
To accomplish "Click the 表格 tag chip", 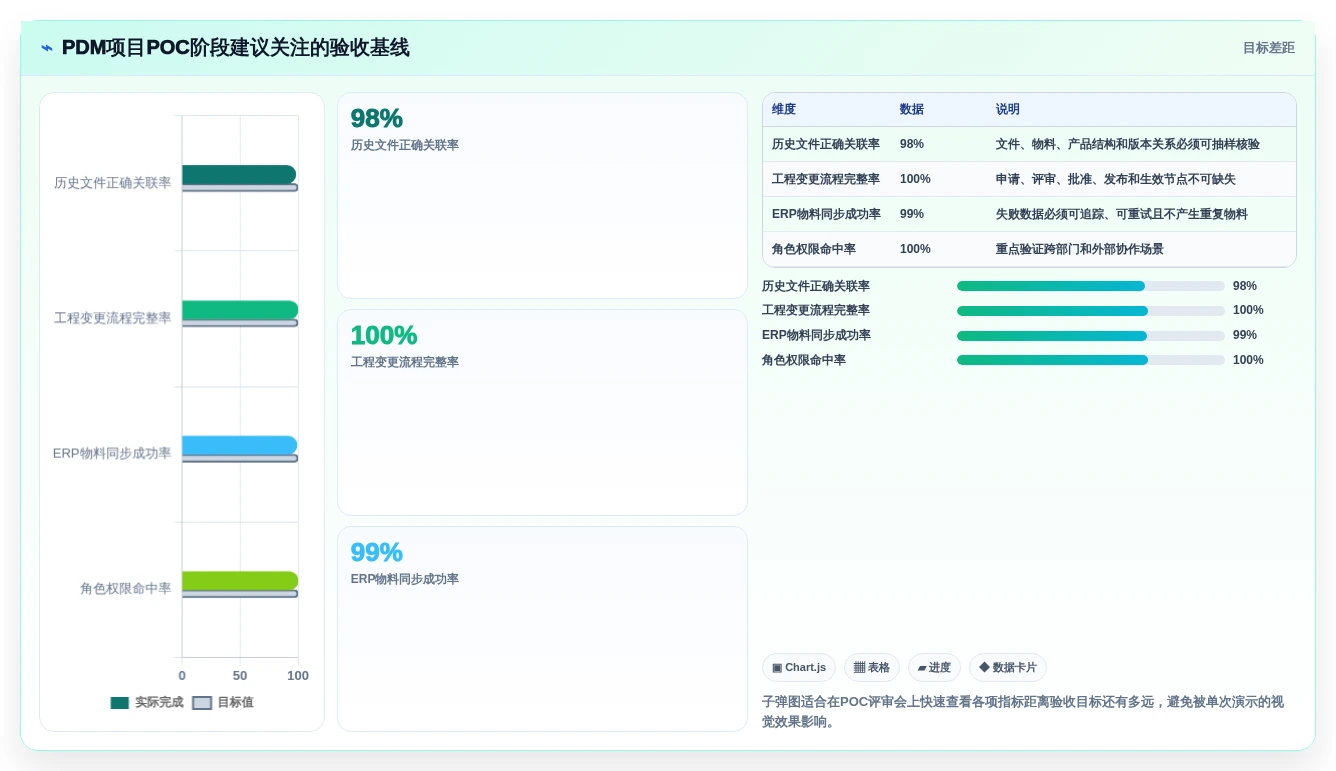I will click(872, 668).
